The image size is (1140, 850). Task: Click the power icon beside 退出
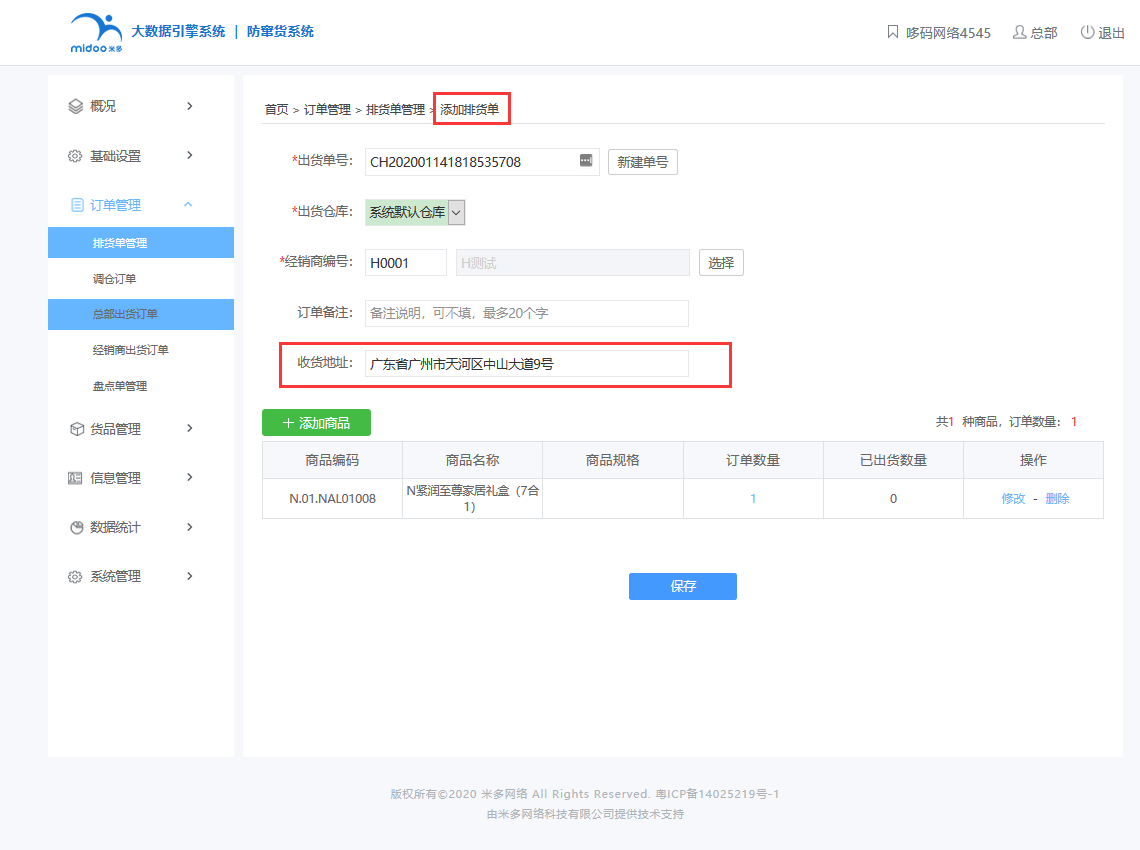point(1087,32)
